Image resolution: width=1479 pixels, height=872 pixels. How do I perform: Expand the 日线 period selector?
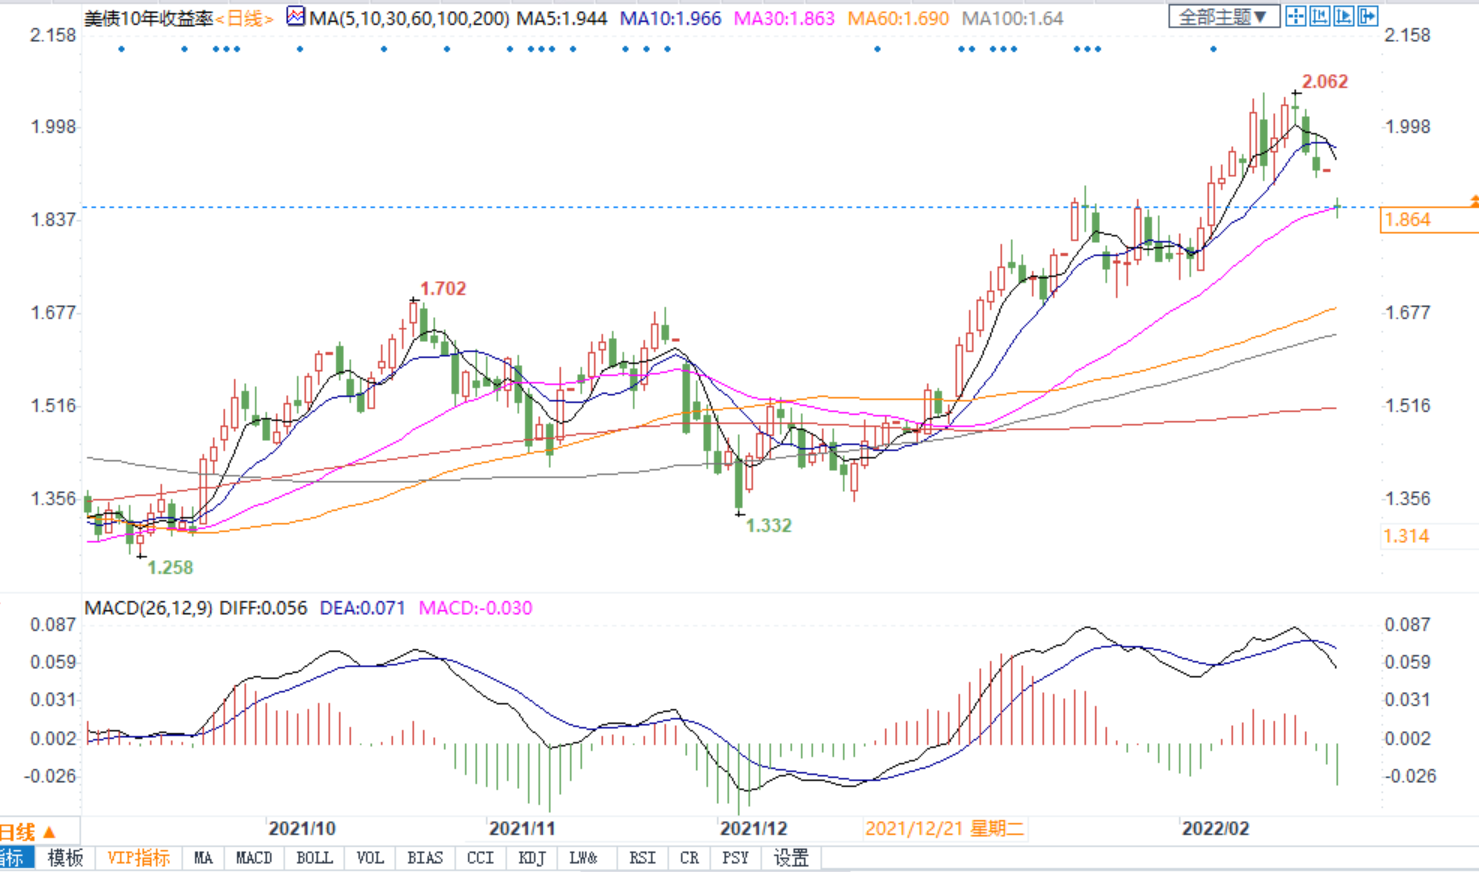(x=28, y=832)
